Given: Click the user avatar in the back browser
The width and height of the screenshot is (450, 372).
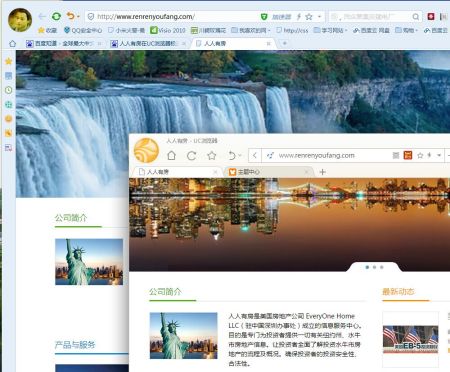Looking at the screenshot, I should [x=20, y=20].
